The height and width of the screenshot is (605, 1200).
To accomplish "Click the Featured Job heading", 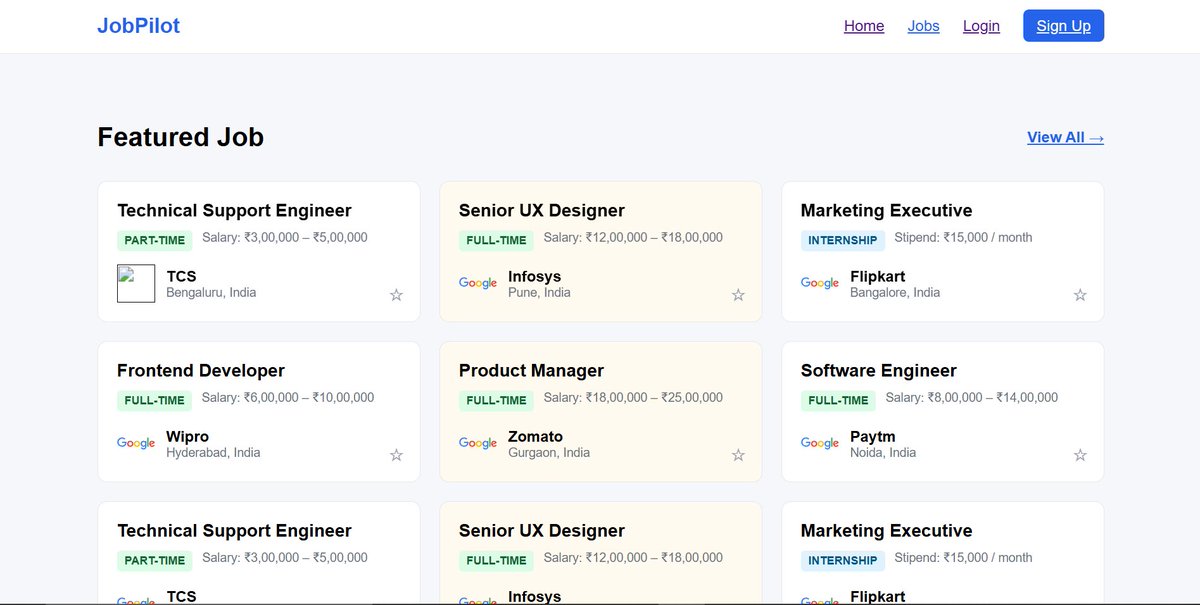I will tap(181, 137).
